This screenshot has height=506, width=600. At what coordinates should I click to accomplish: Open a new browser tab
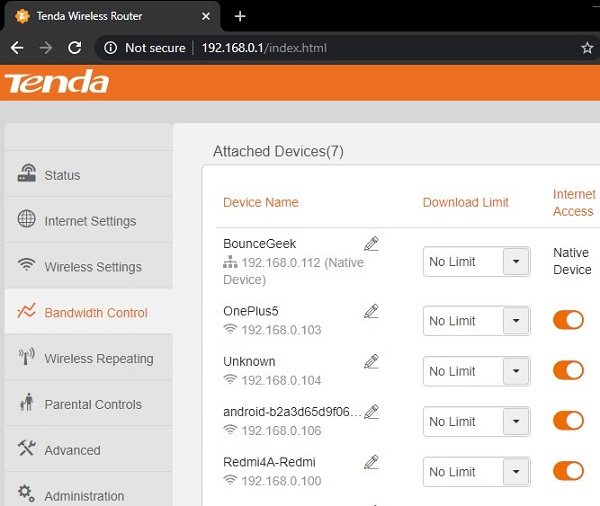[x=240, y=16]
